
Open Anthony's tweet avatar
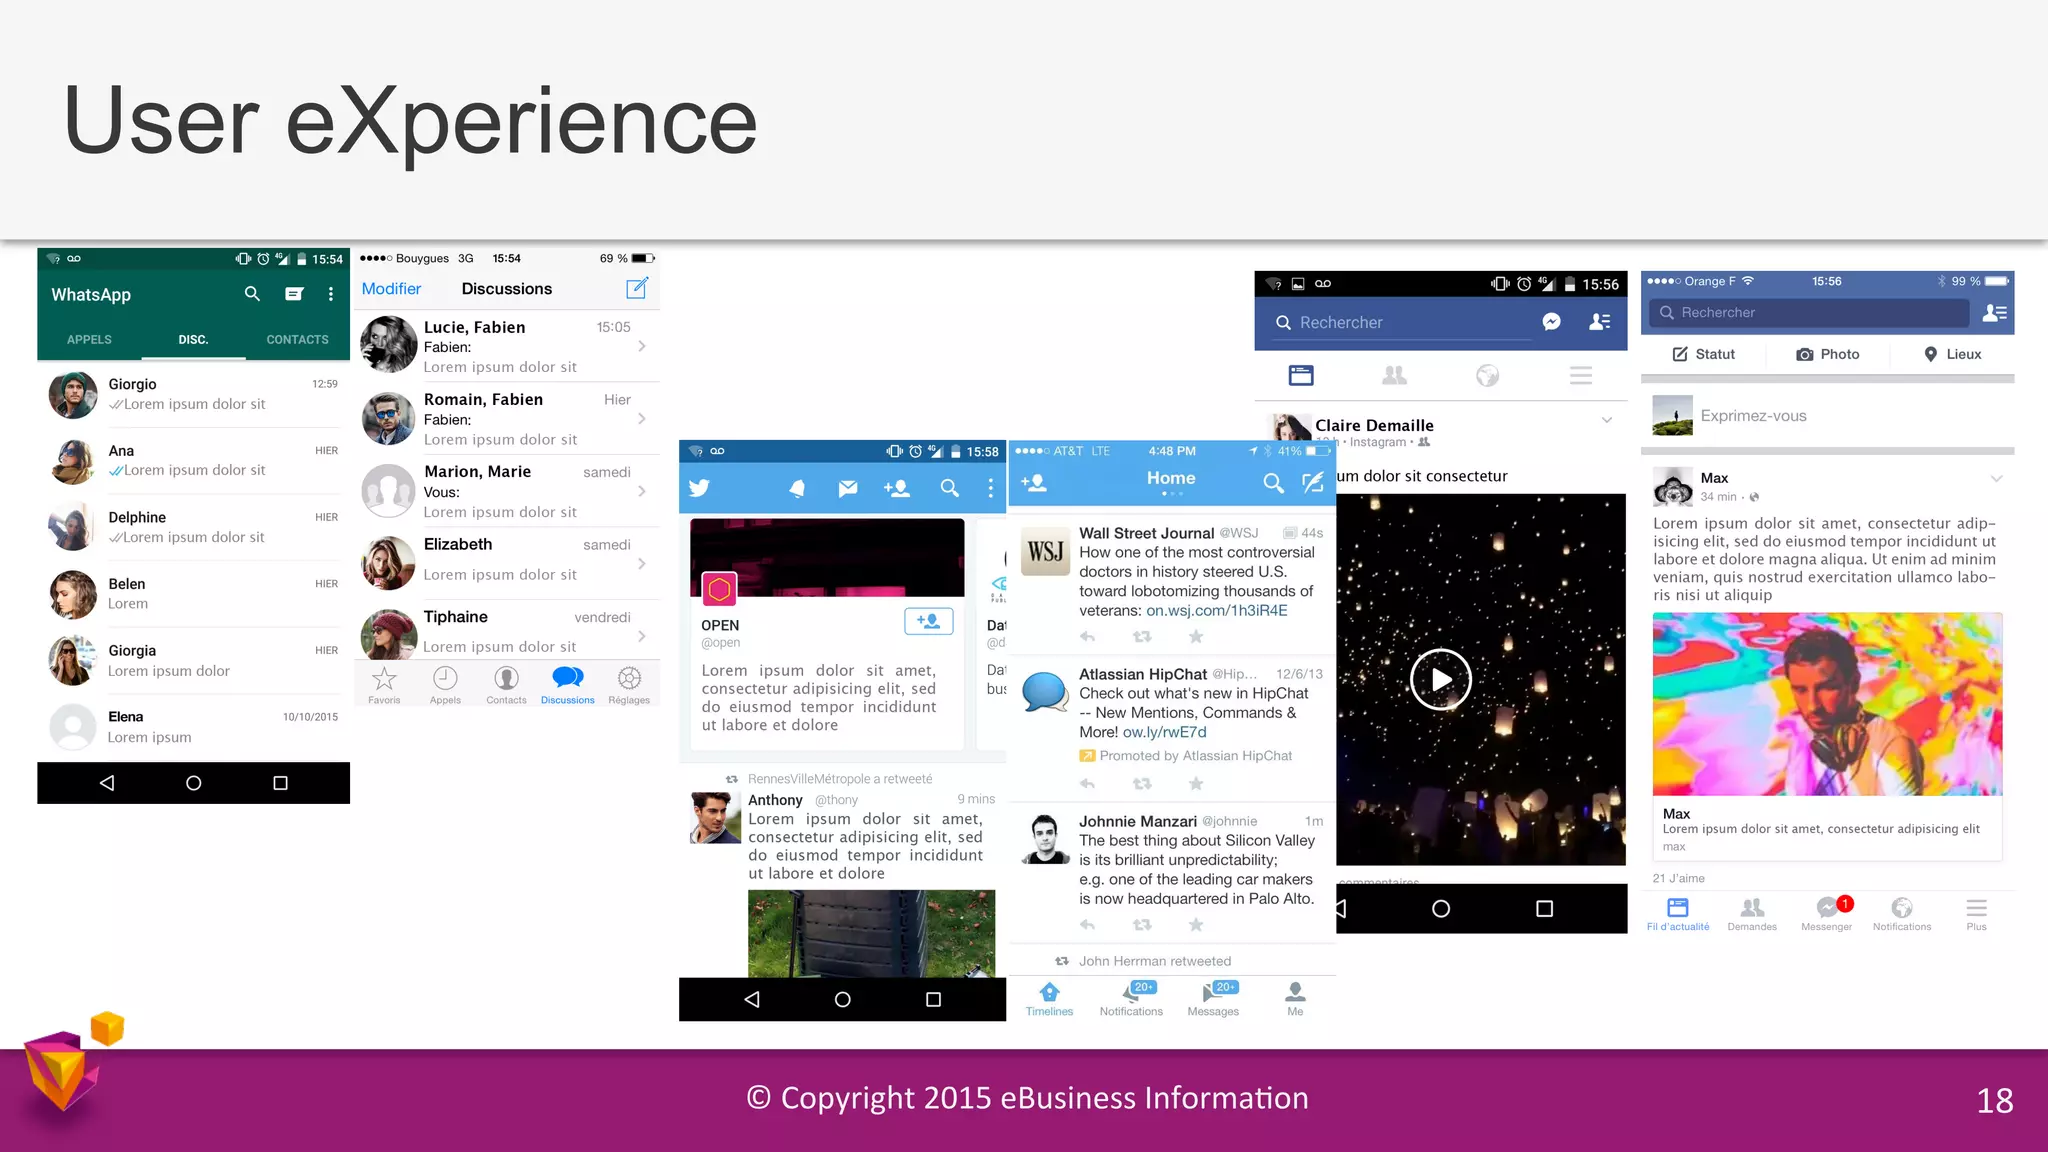pos(715,818)
